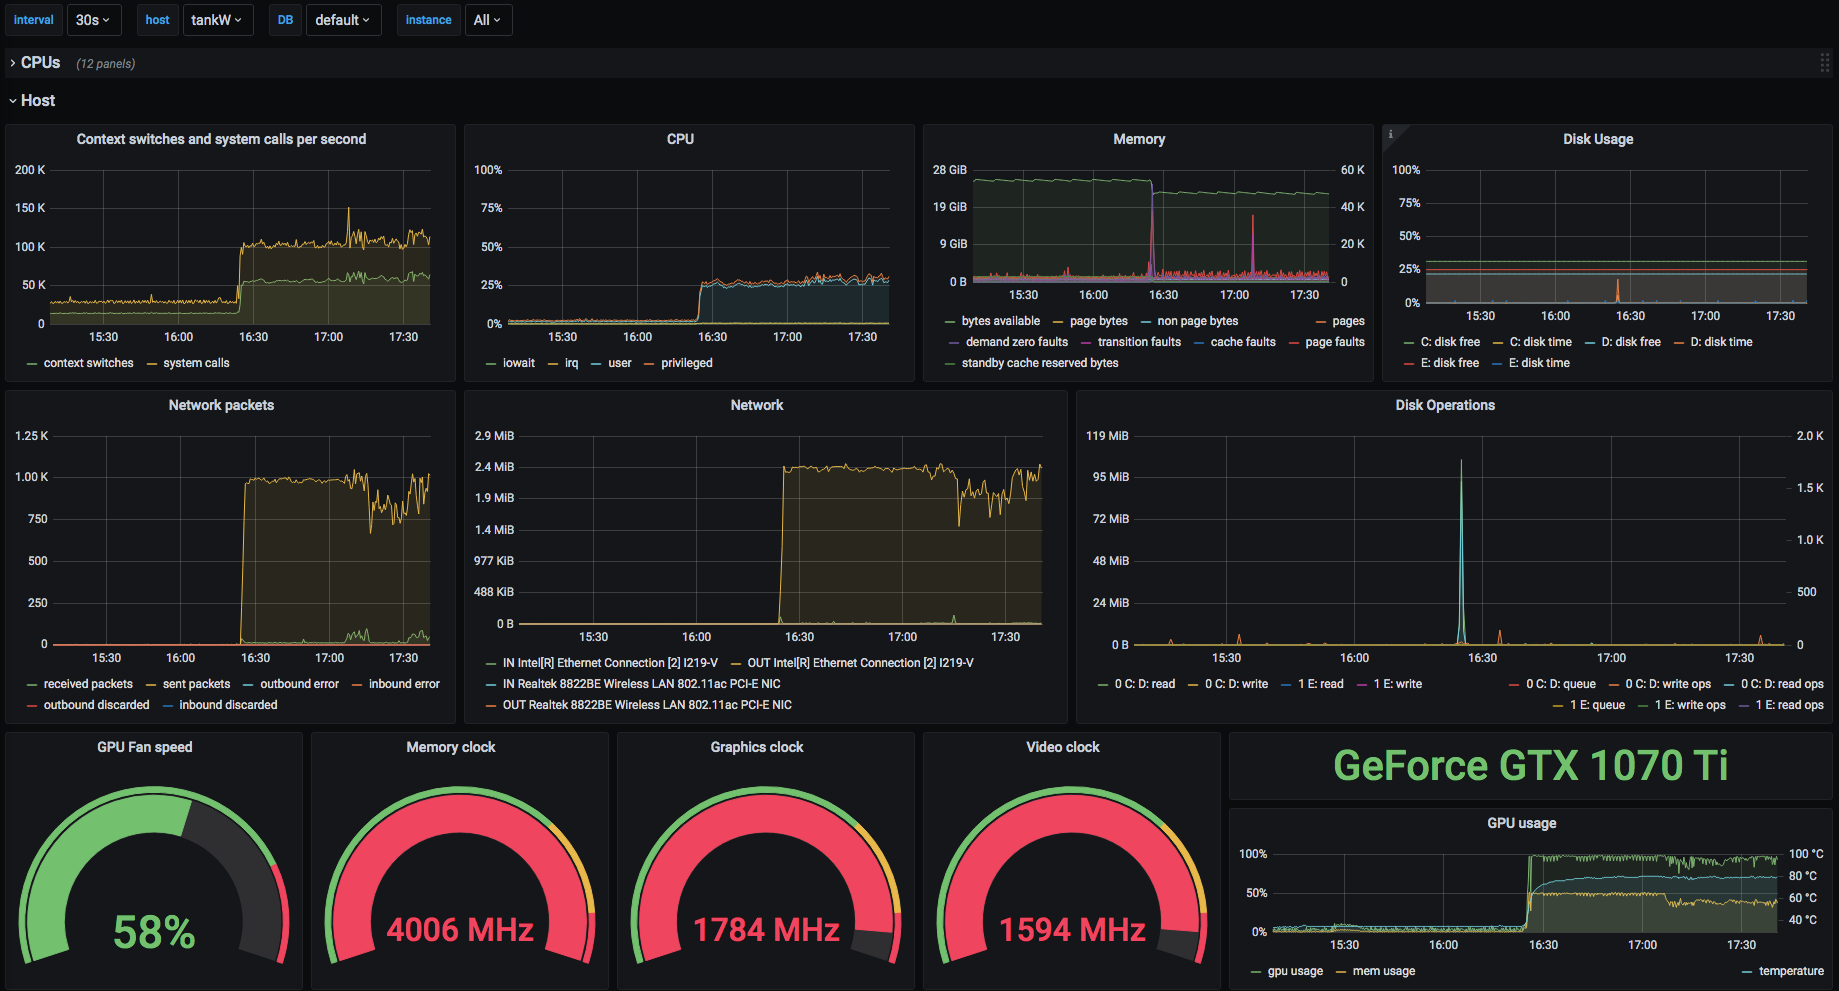Screen dimensions: 1839x991
Task: Click the privileged legend color swatch
Action: pyautogui.click(x=650, y=364)
